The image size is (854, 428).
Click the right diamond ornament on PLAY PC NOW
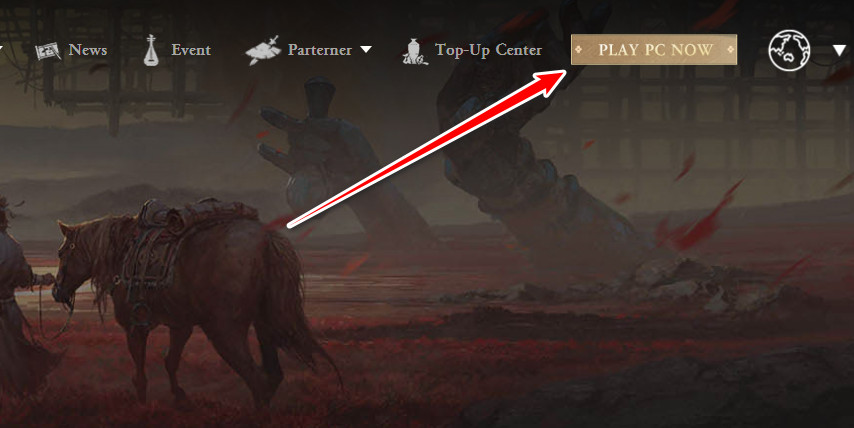(x=730, y=50)
